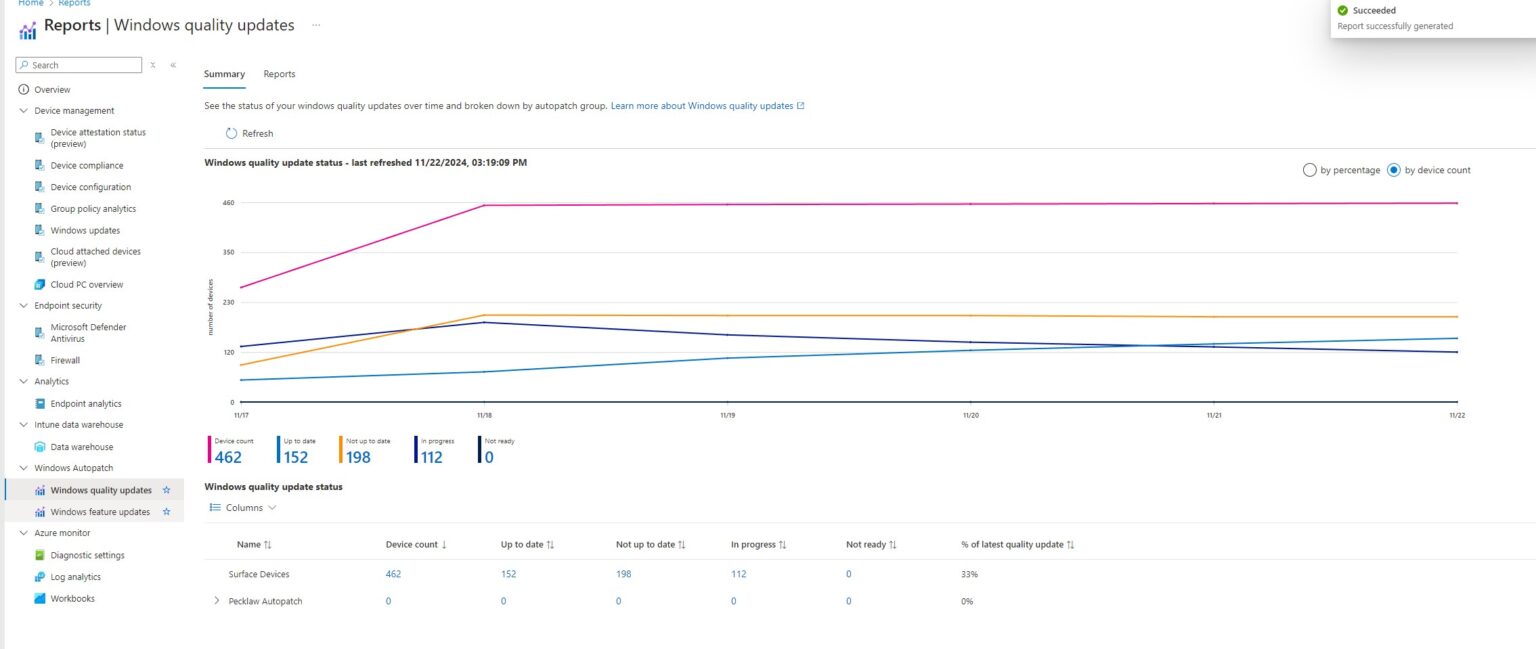The height and width of the screenshot is (649, 1536).
Task: Select the 'by device count' radio button
Action: tap(1394, 170)
